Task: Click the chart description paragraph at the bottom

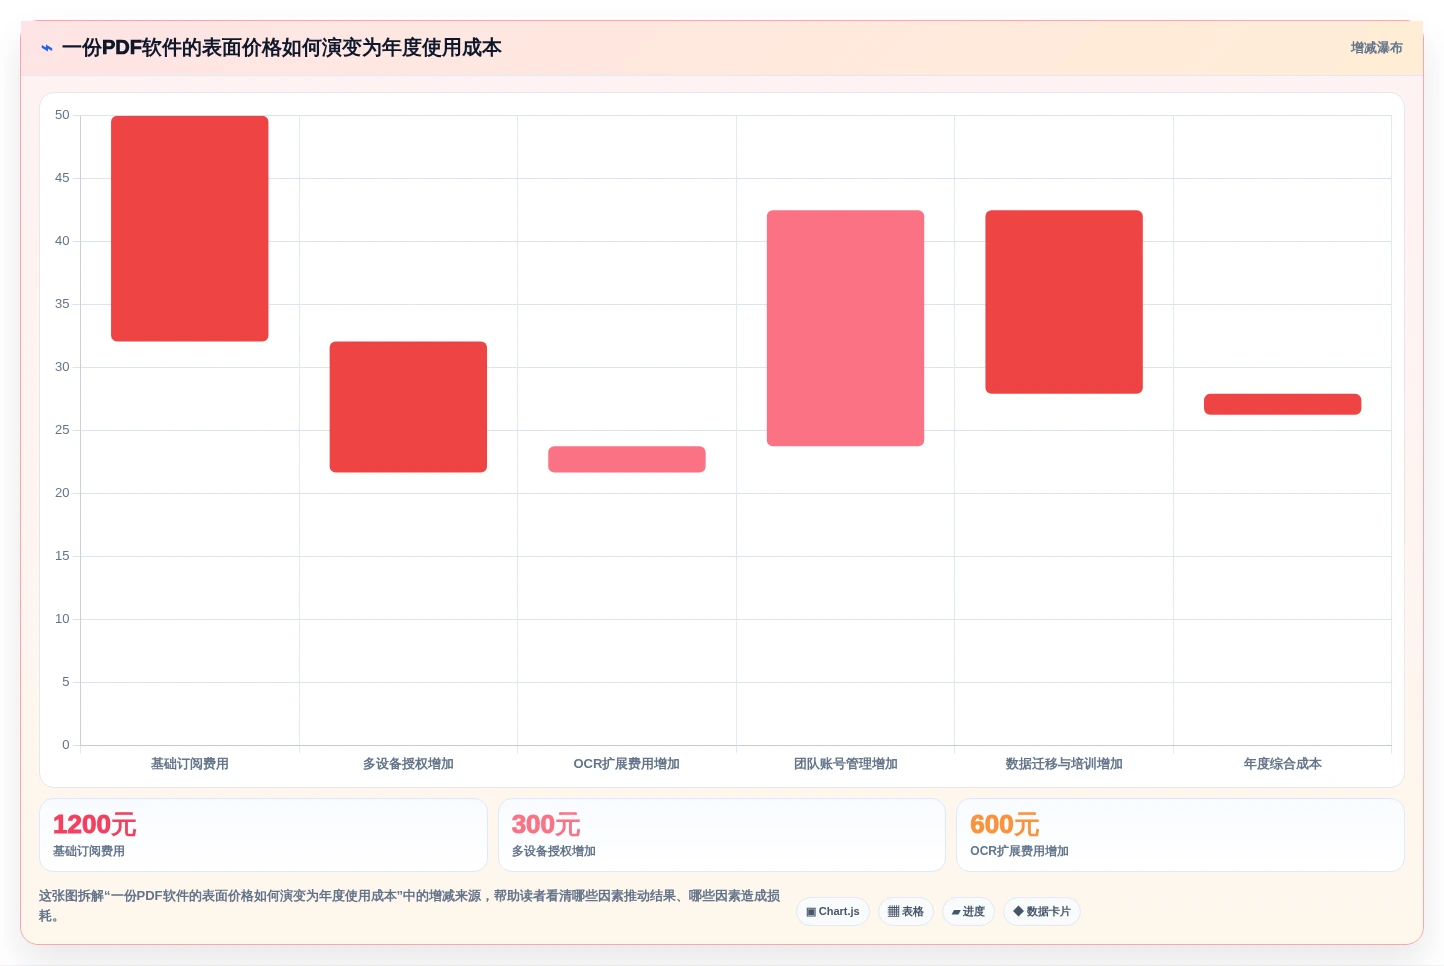Action: 410,906
